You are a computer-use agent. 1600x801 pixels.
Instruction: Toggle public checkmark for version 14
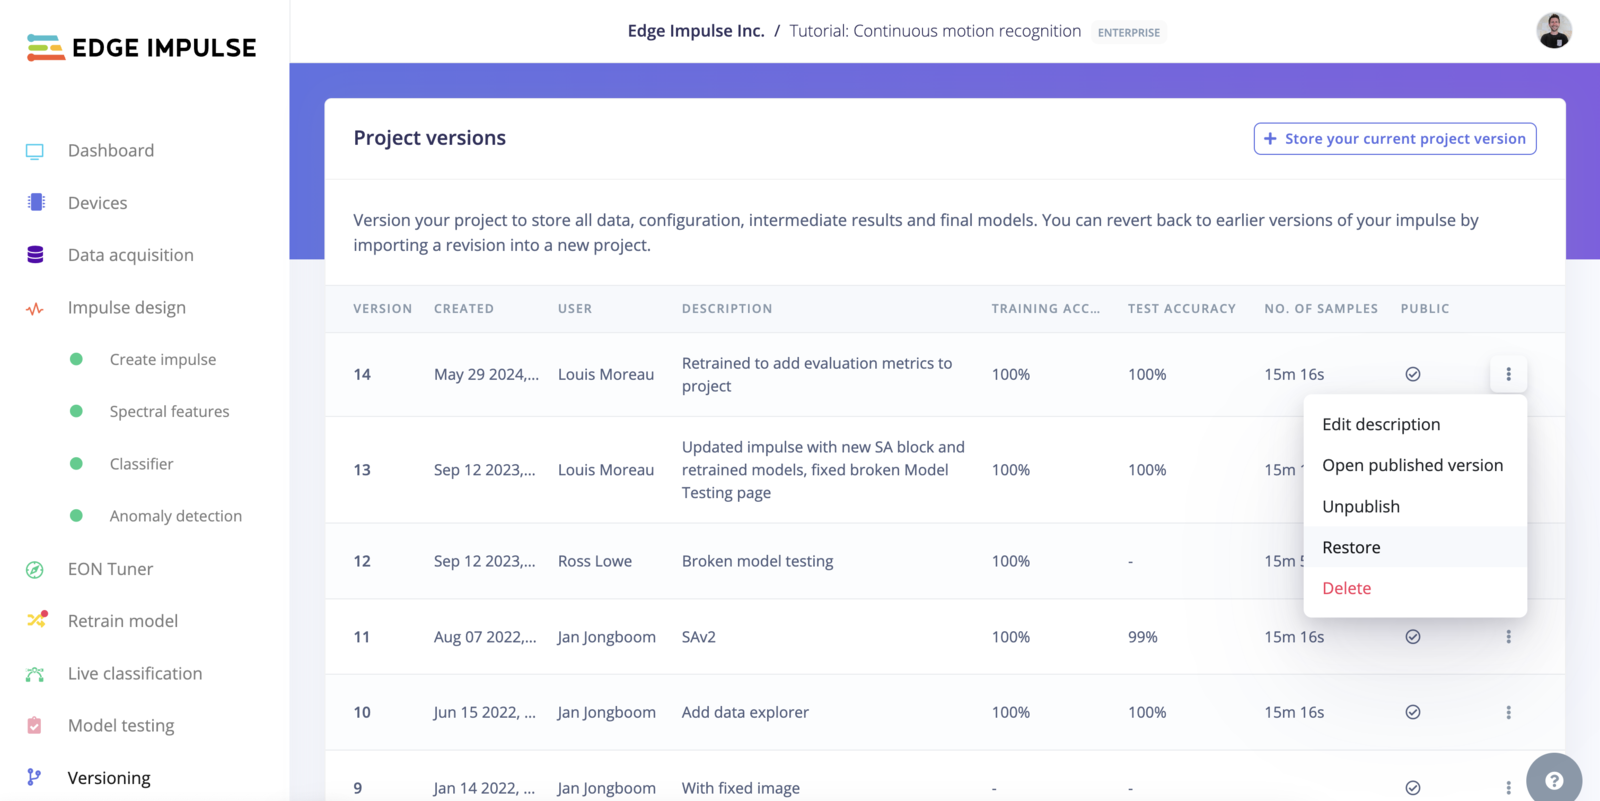point(1413,374)
